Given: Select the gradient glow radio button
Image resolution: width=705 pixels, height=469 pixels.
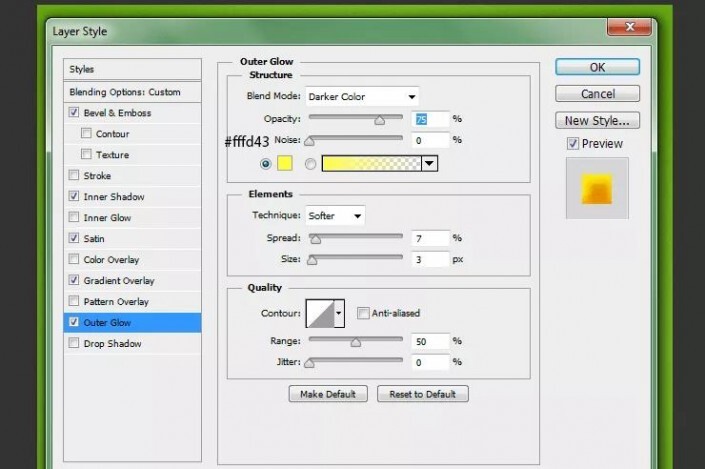Looking at the screenshot, I should pos(310,164).
